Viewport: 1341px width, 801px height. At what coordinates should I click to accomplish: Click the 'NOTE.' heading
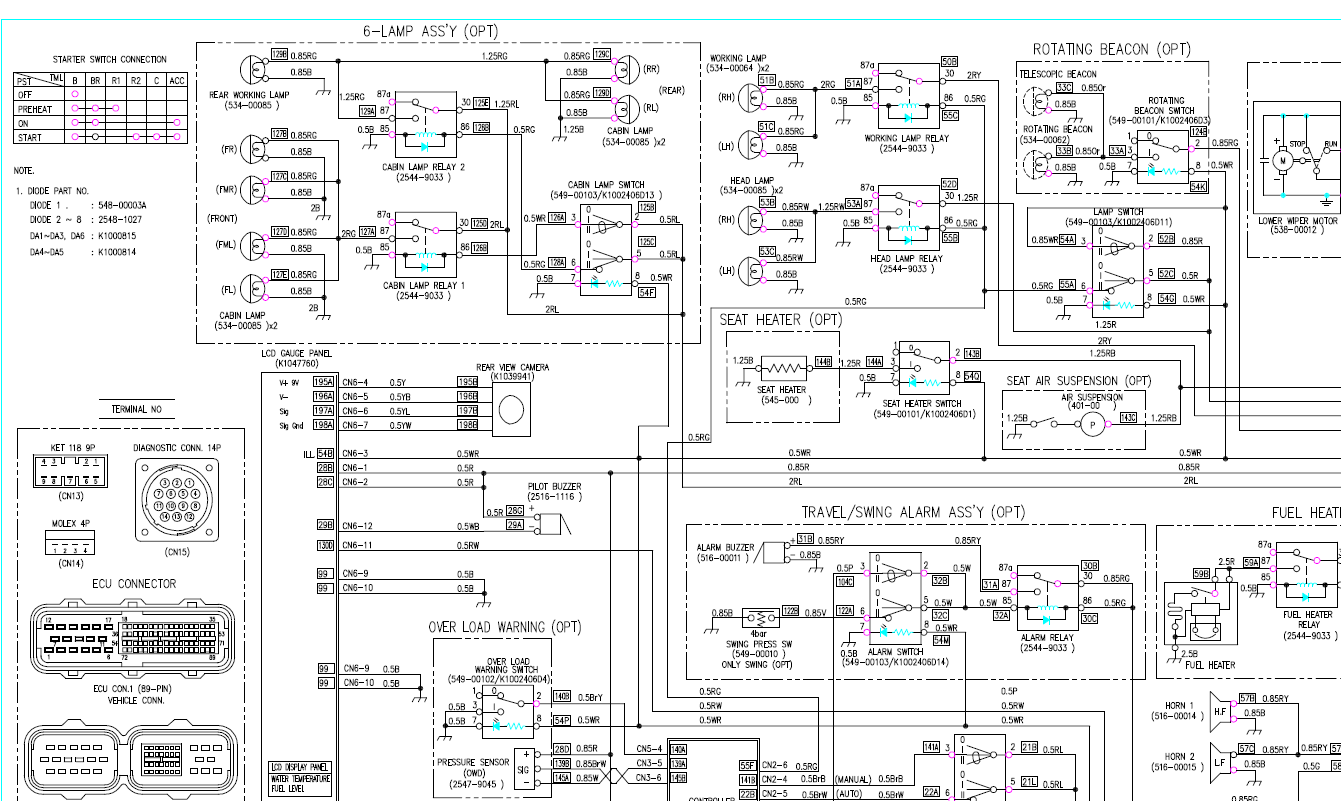click(x=24, y=172)
